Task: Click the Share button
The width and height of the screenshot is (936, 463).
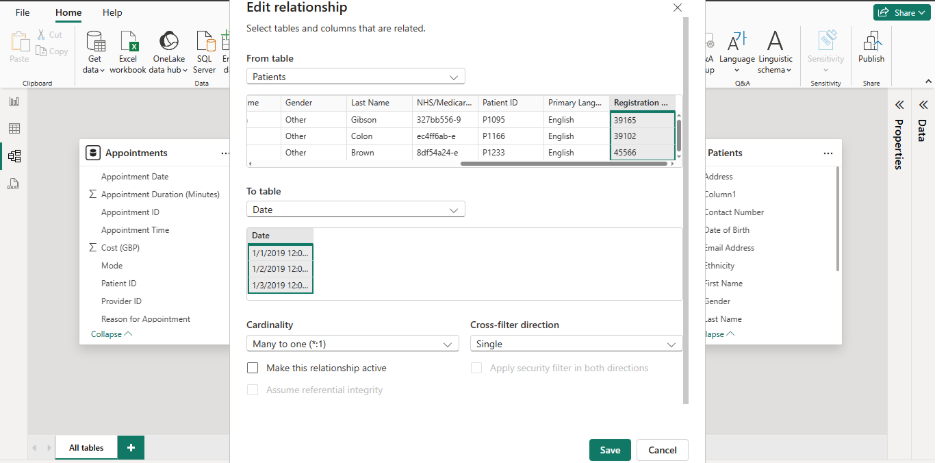Action: coord(902,13)
